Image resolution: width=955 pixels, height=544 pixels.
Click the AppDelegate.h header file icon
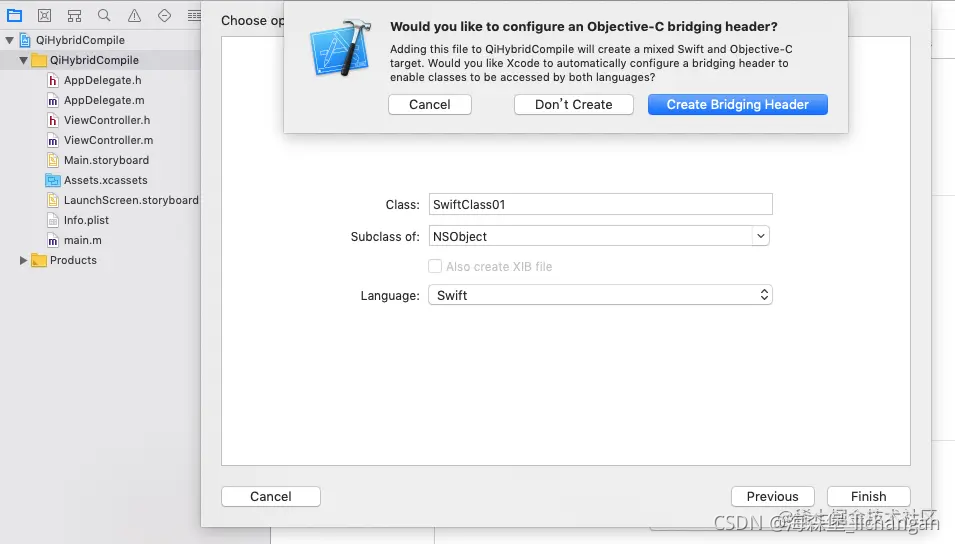(53, 80)
